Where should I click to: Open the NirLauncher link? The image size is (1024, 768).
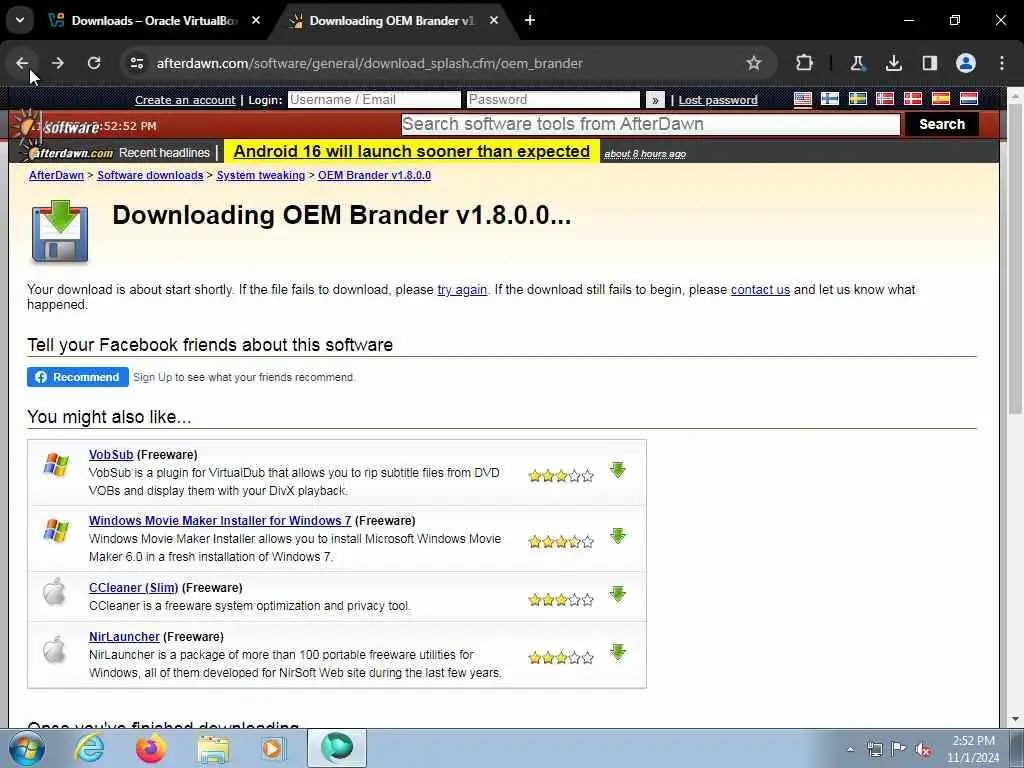(x=124, y=636)
